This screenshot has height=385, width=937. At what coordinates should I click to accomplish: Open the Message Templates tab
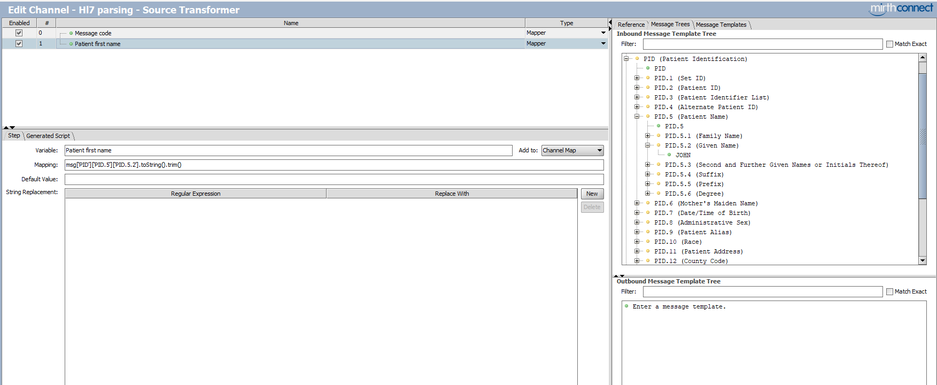click(x=721, y=25)
